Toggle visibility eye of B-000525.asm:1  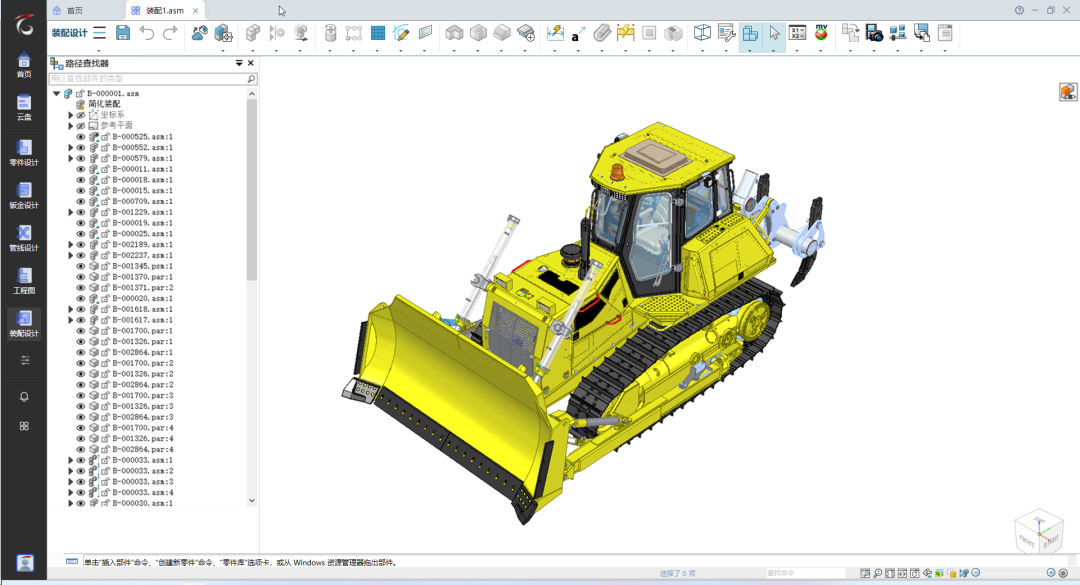pyautogui.click(x=81, y=136)
